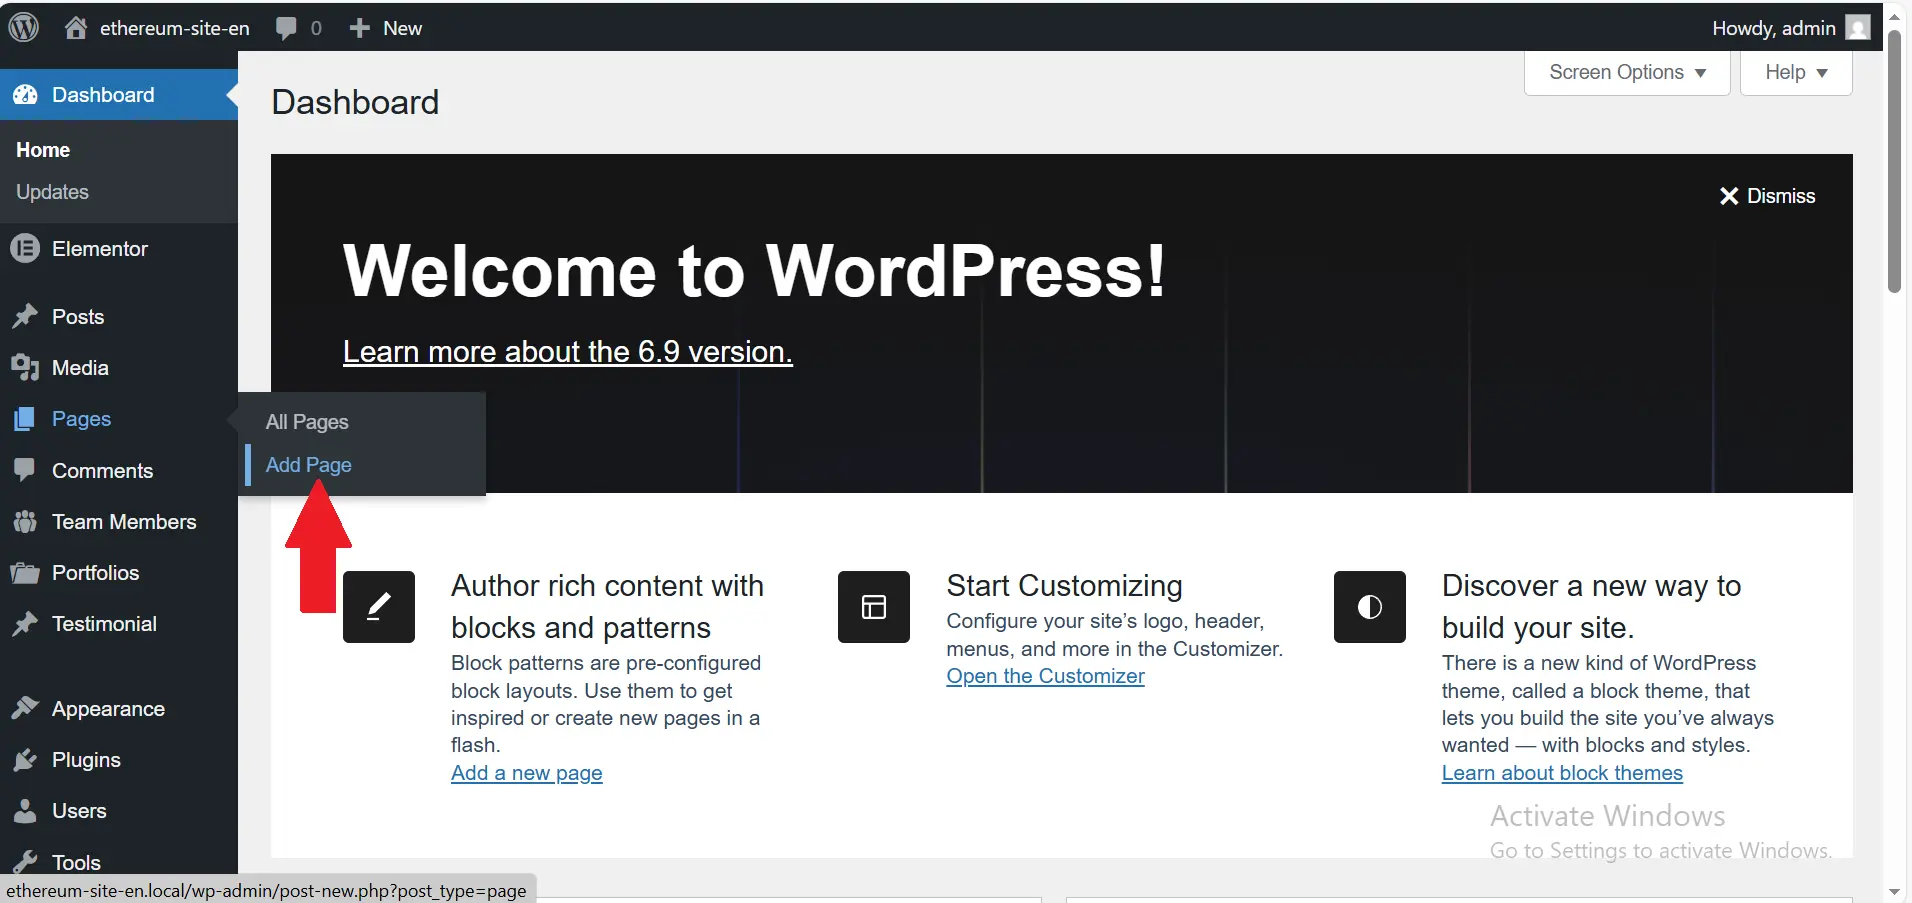Click the Team Members group icon

pos(25,522)
